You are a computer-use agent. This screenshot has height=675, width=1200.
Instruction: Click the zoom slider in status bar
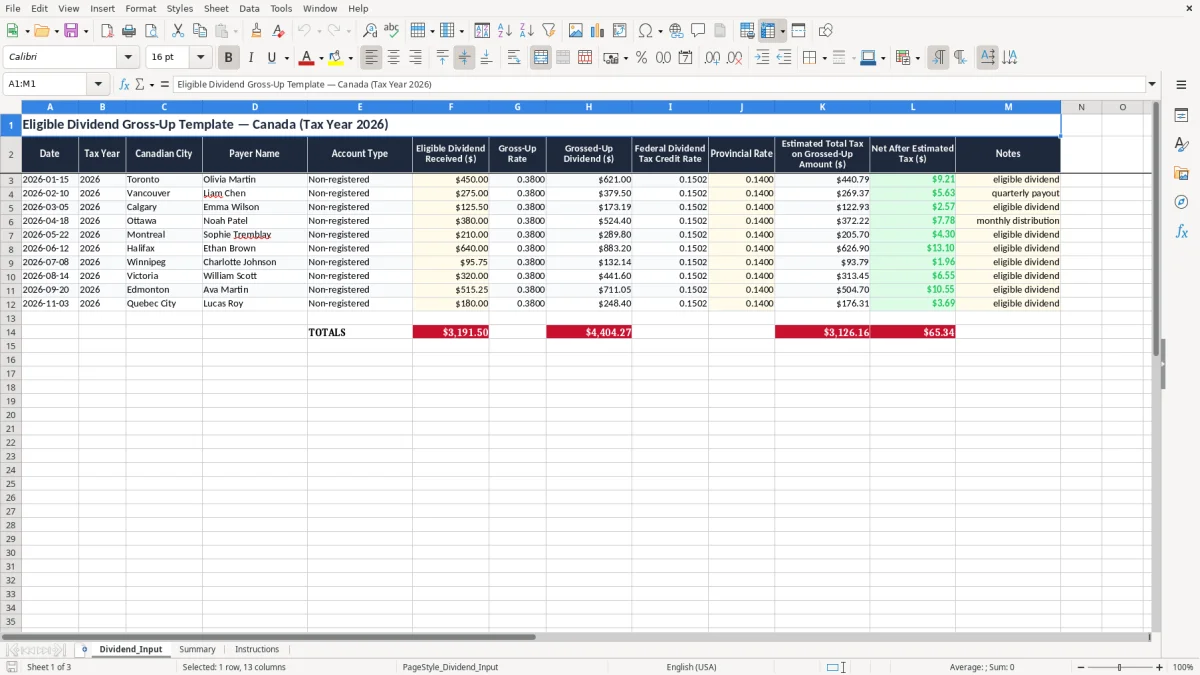tap(1120, 667)
